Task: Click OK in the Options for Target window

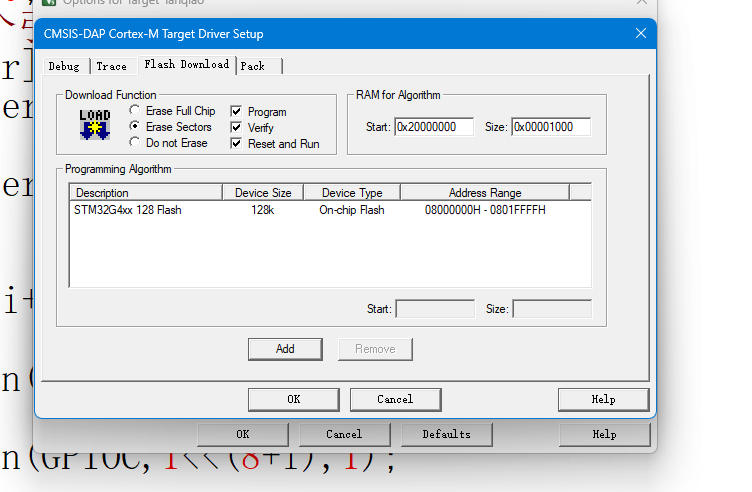Action: click(243, 434)
